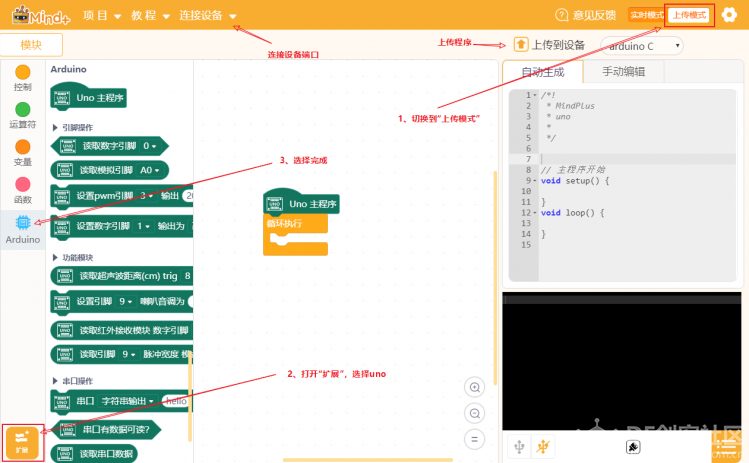Viewport: 749px width, 463px height.
Task: Click the USB serial connect icon
Action: click(x=519, y=447)
